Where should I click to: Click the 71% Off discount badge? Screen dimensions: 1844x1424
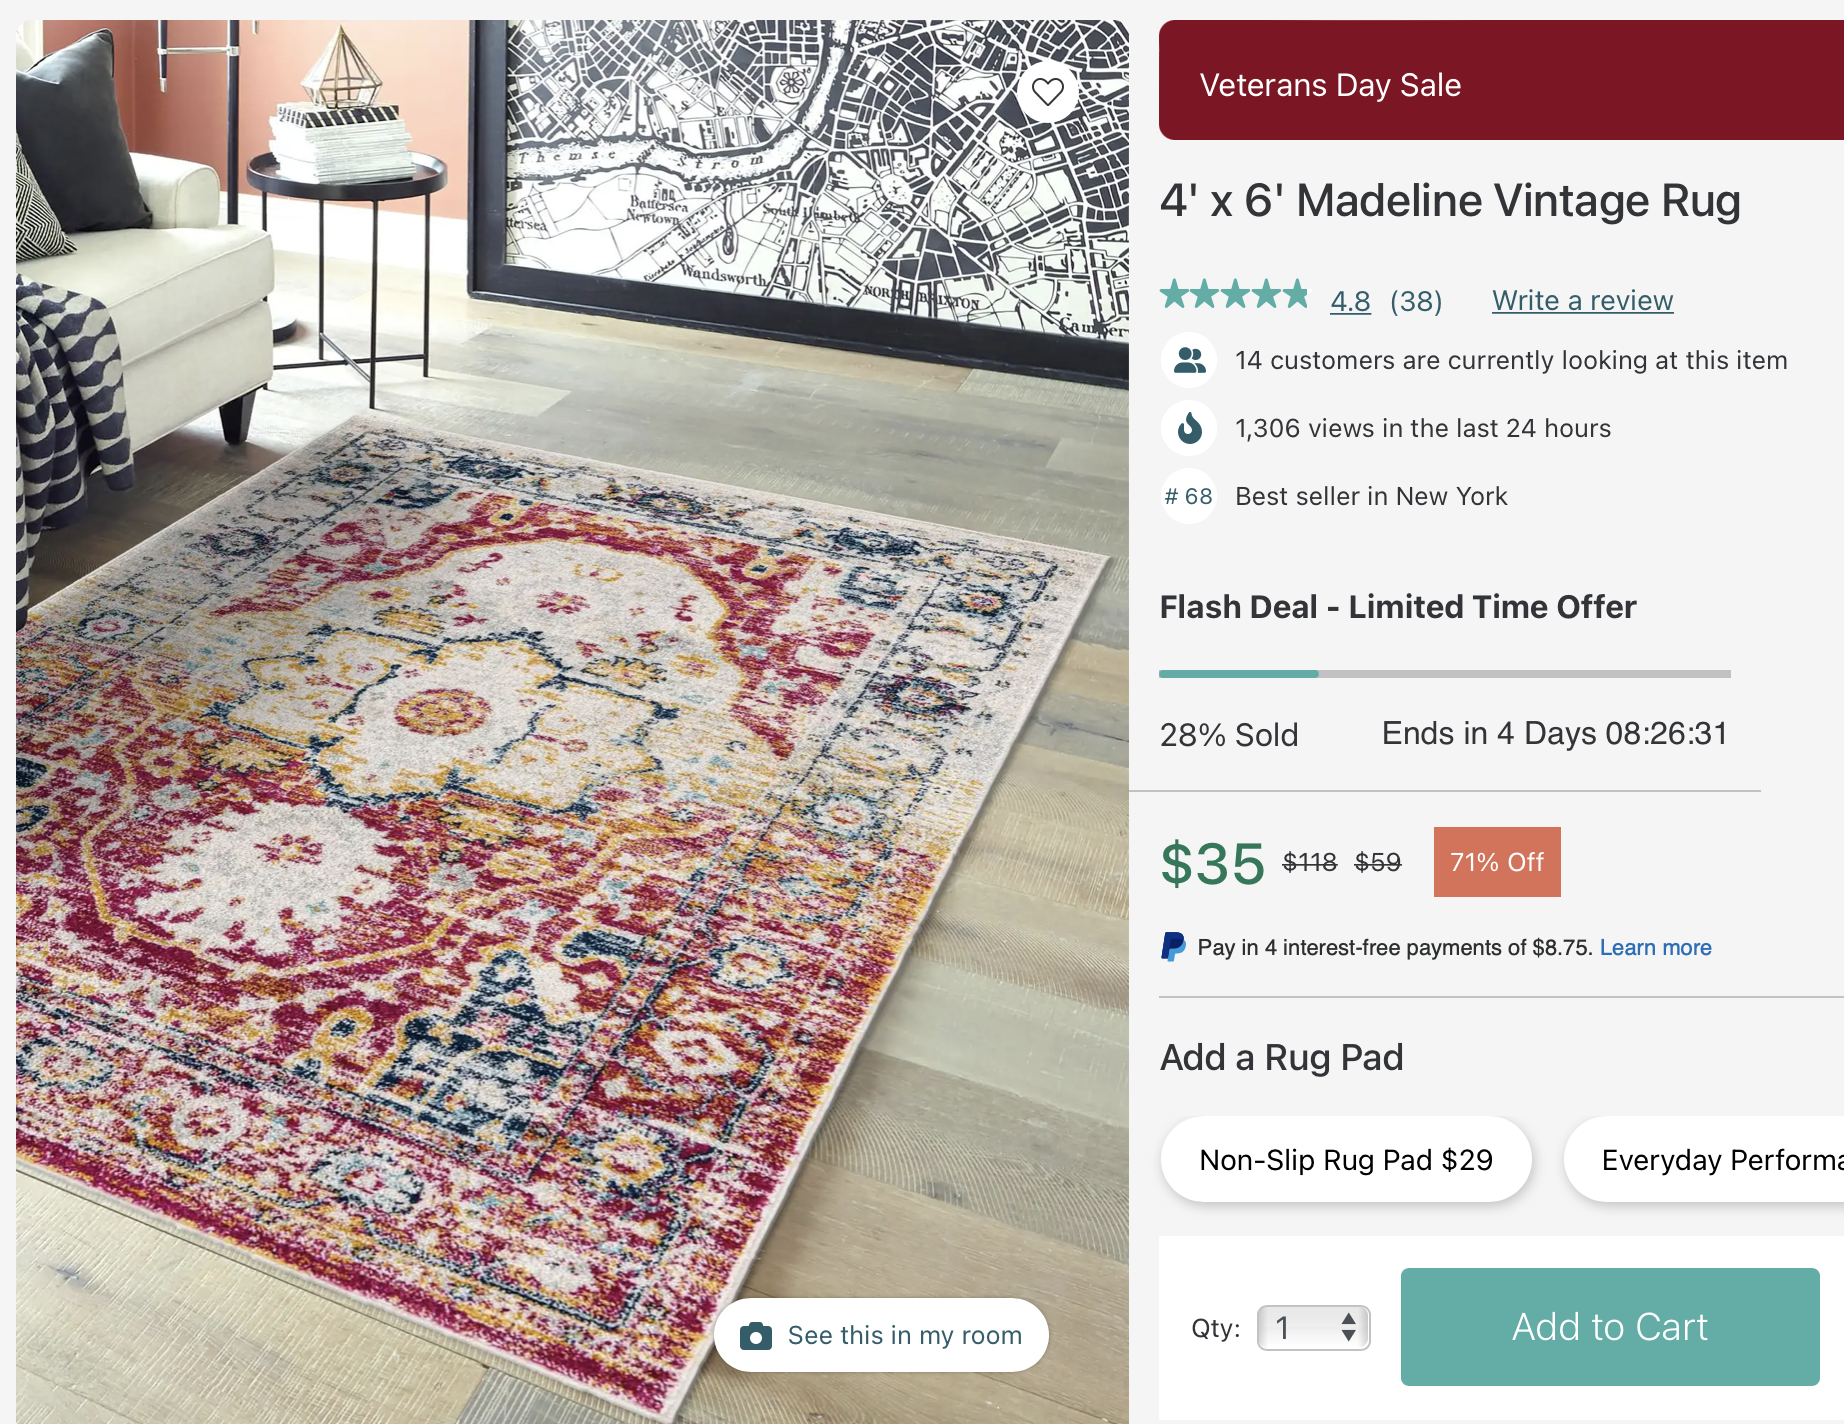[1497, 862]
